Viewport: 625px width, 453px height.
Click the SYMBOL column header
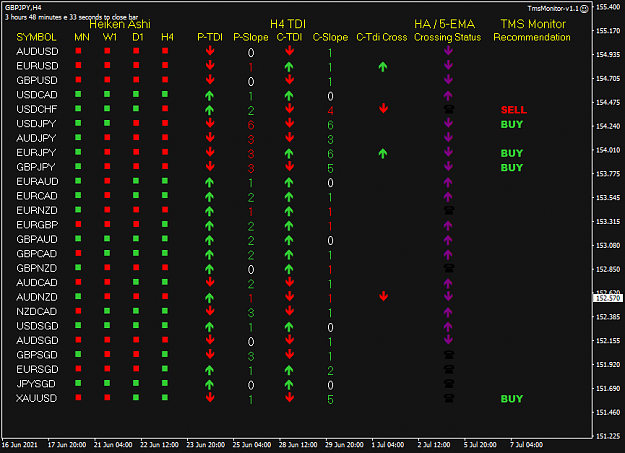(x=36, y=37)
